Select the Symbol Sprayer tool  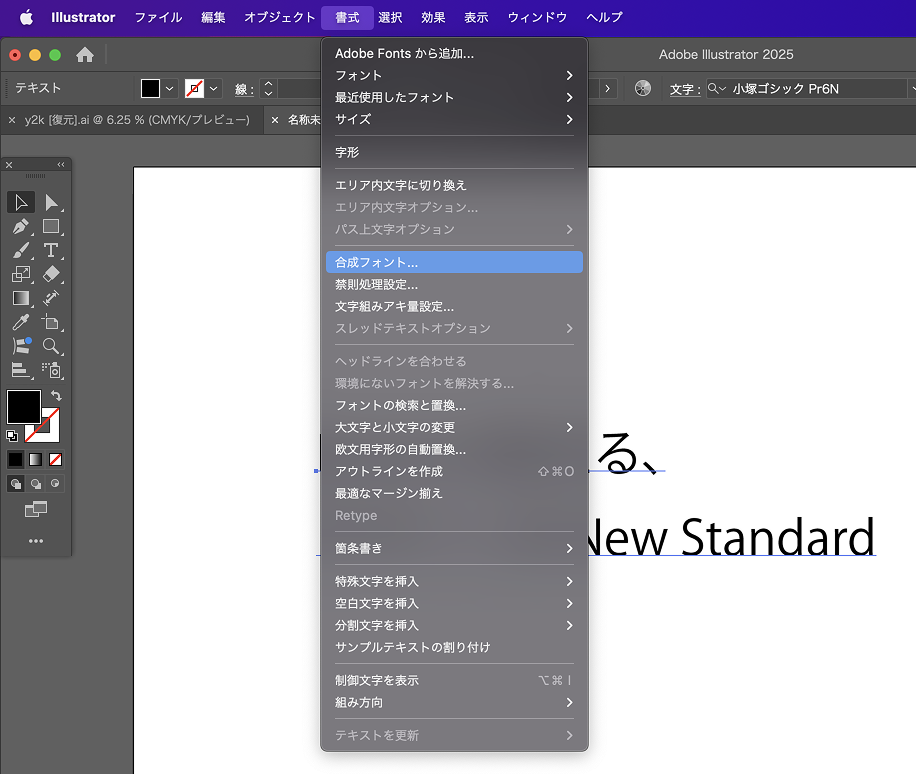point(51,370)
